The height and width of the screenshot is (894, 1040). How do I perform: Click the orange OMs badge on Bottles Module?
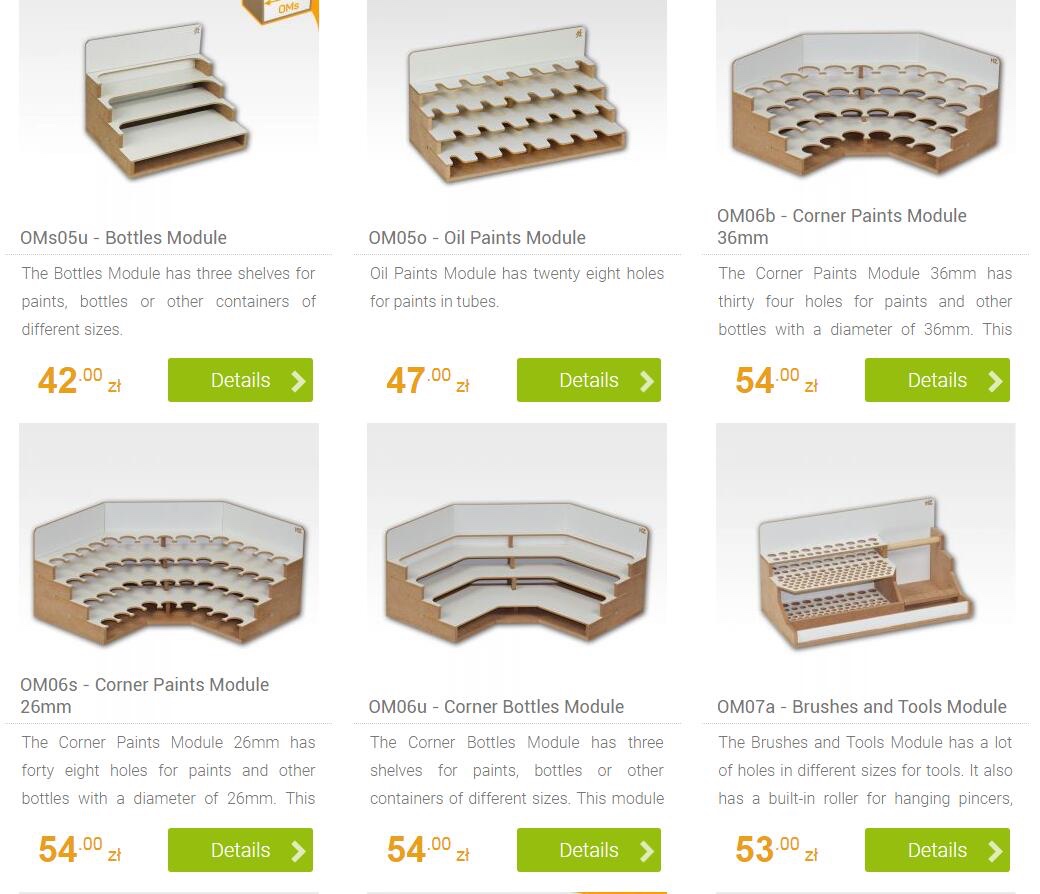point(283,10)
